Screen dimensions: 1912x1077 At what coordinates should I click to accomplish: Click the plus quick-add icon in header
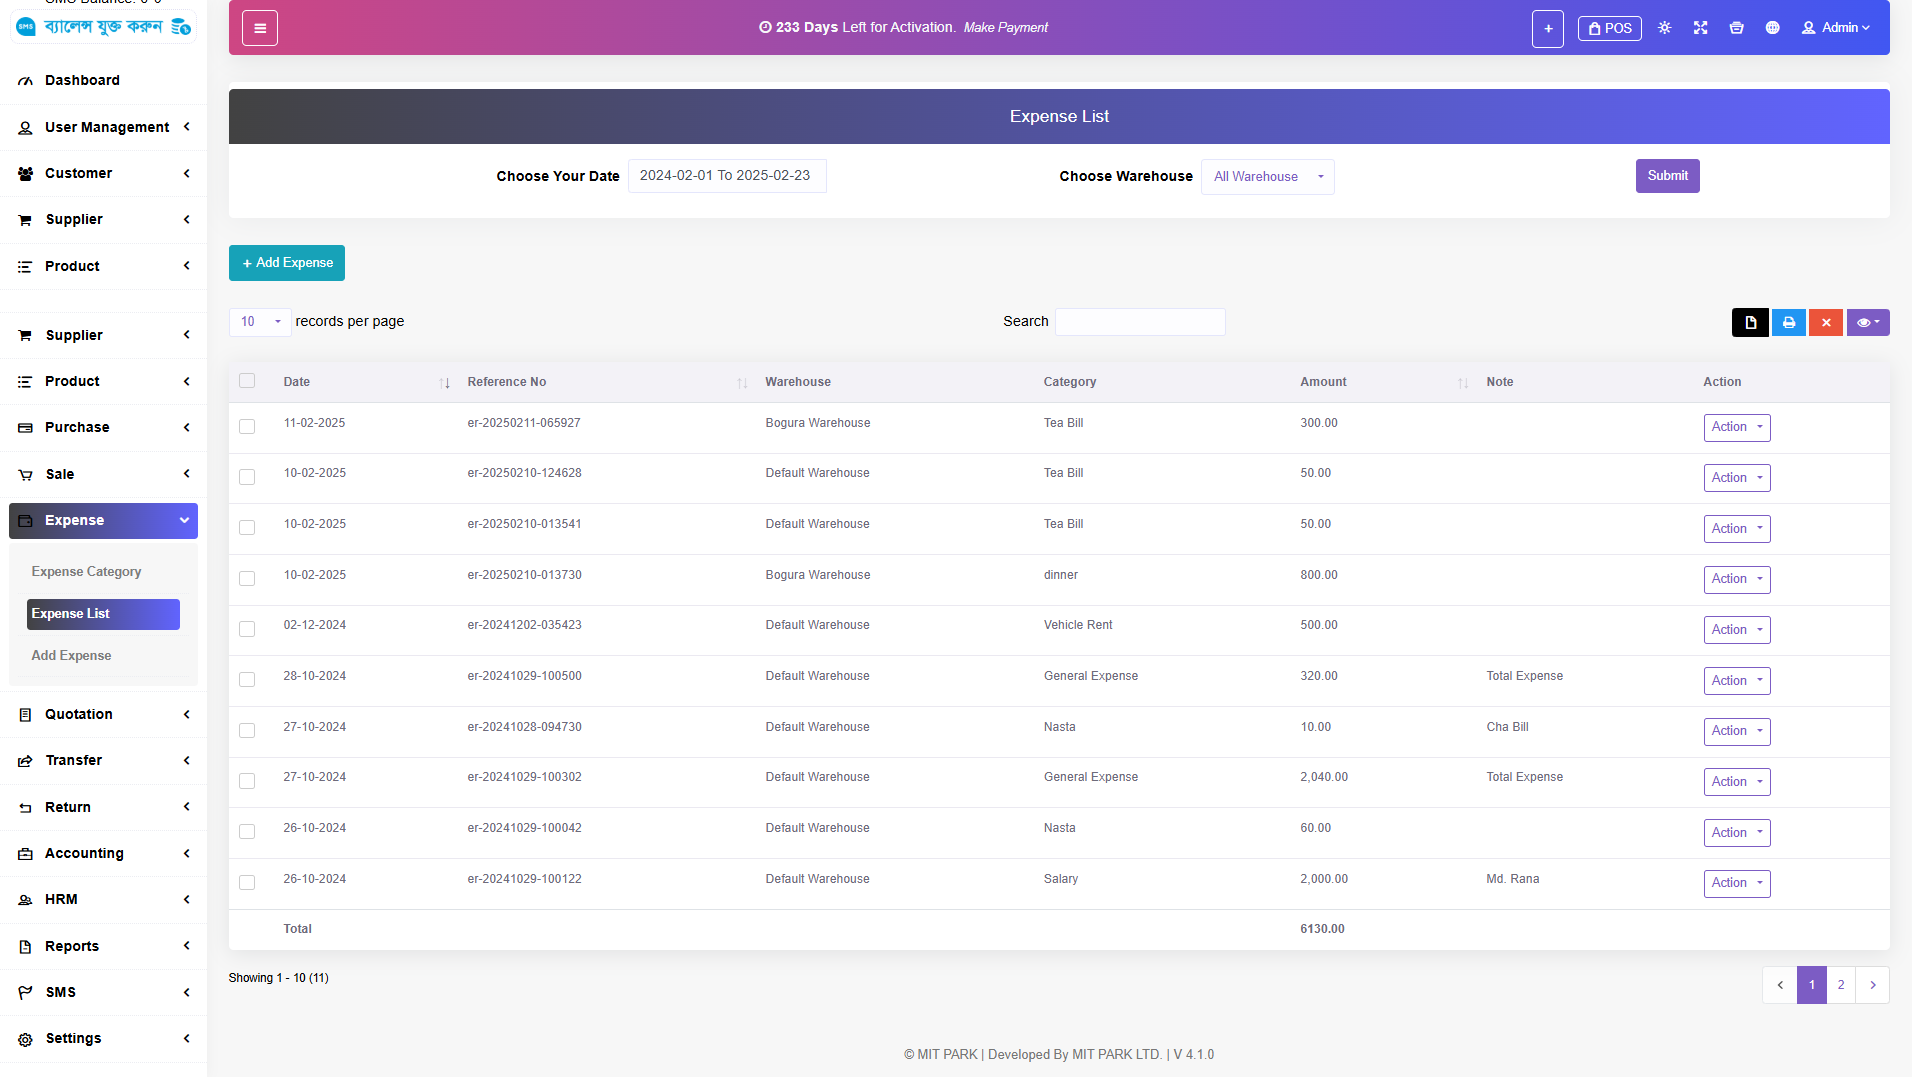(x=1547, y=29)
